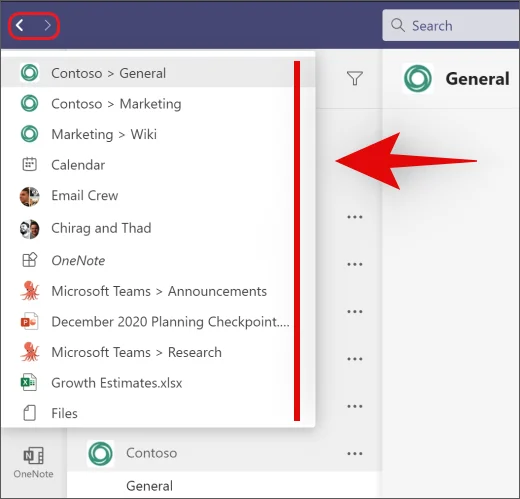This screenshot has width=520, height=499.
Task: Open Files from history list
Action: [158, 413]
